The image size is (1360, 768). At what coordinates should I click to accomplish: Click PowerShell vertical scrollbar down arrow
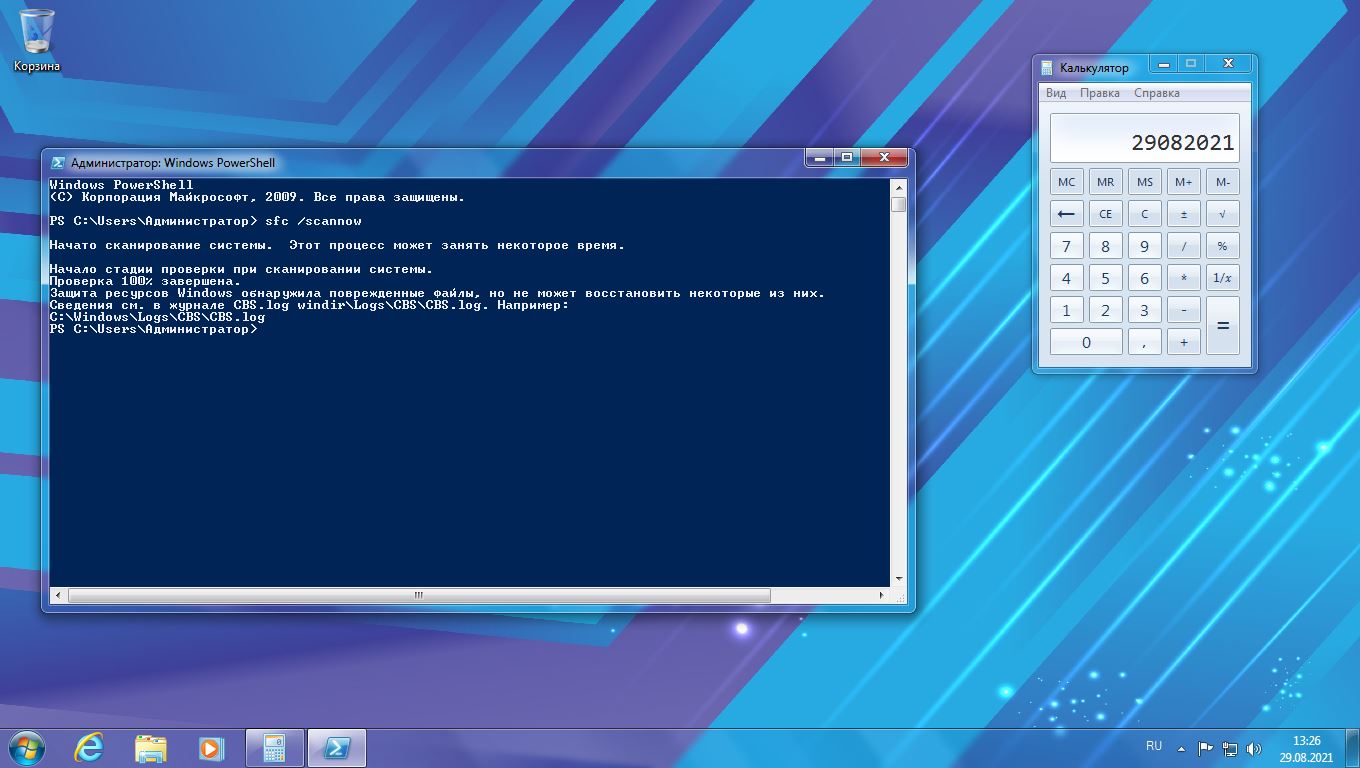coord(899,579)
